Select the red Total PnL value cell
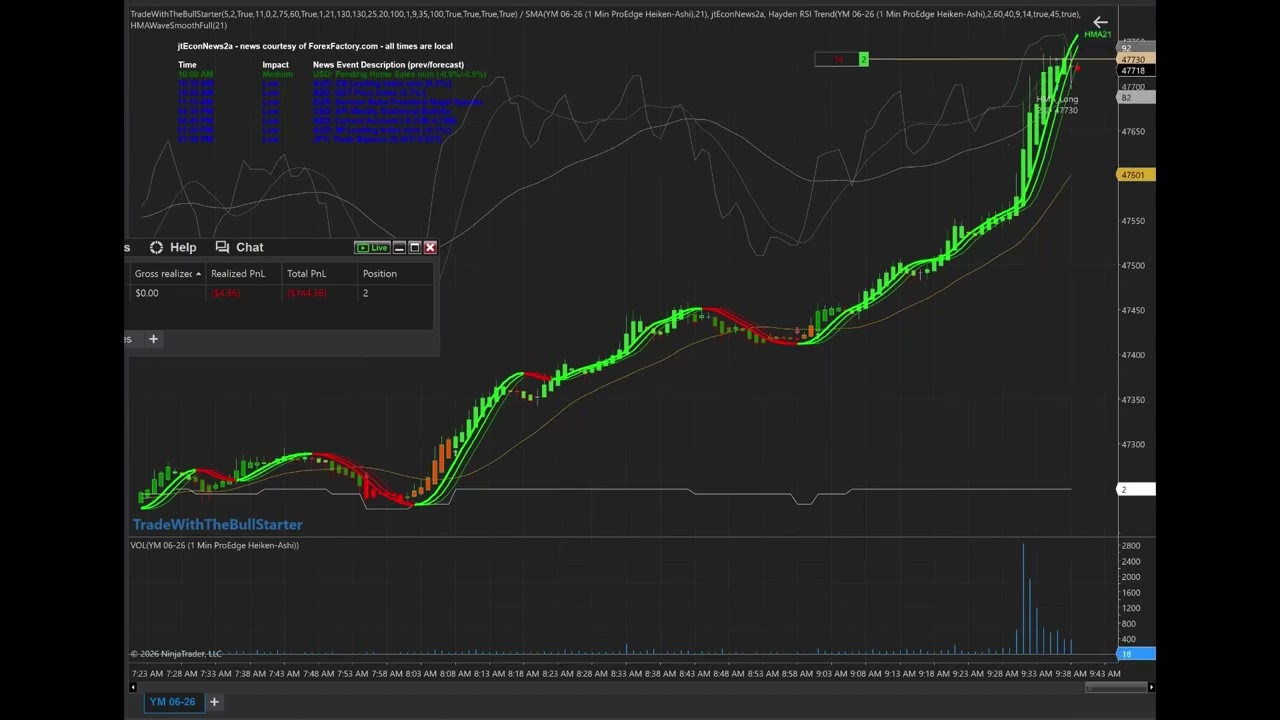The width and height of the screenshot is (1280, 720). tap(320, 293)
